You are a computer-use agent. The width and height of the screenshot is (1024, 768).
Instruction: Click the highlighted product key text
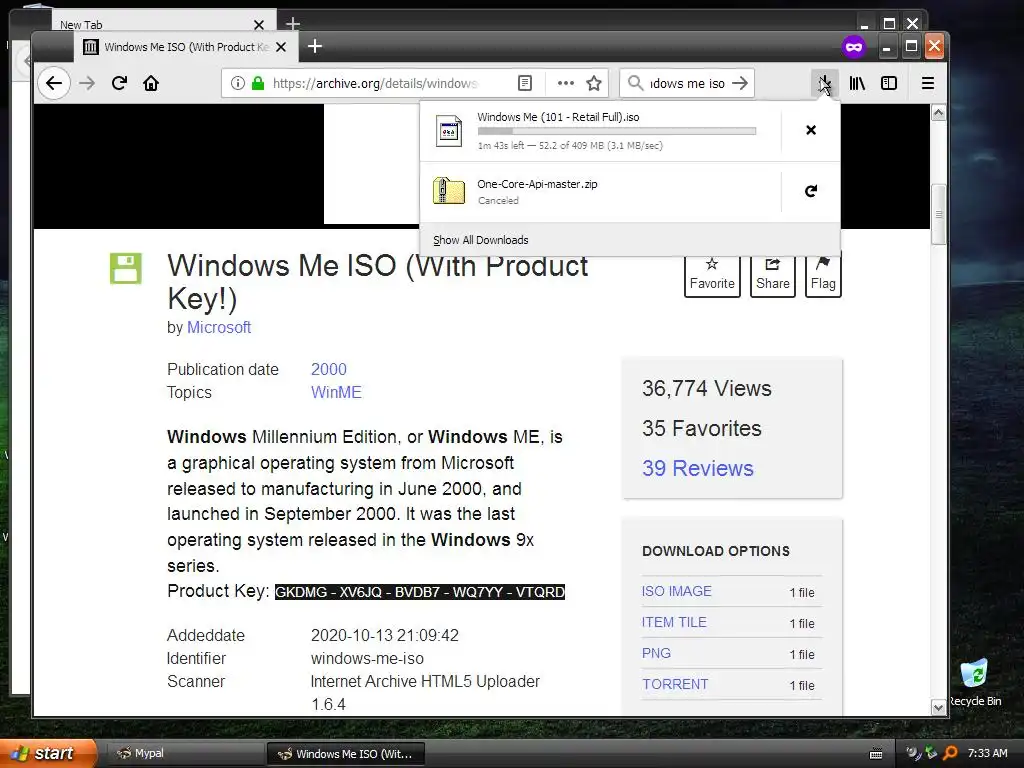tap(419, 592)
